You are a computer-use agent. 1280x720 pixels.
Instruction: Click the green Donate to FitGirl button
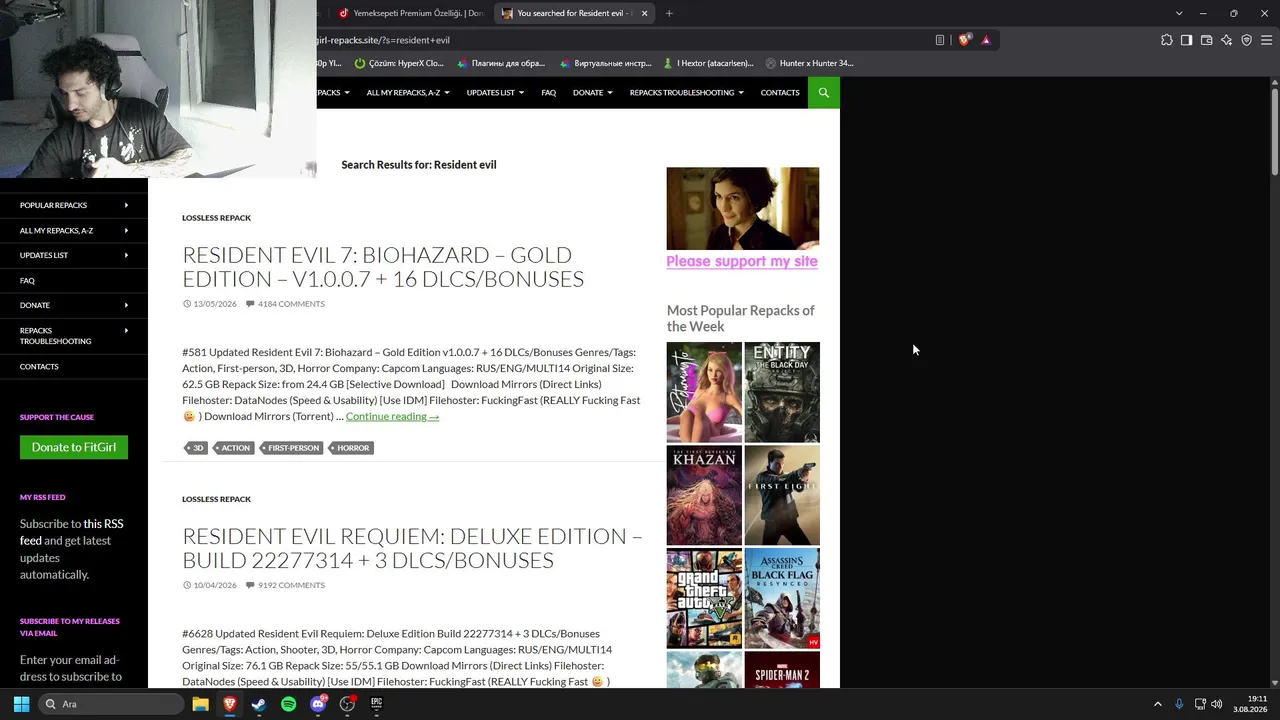(x=74, y=447)
